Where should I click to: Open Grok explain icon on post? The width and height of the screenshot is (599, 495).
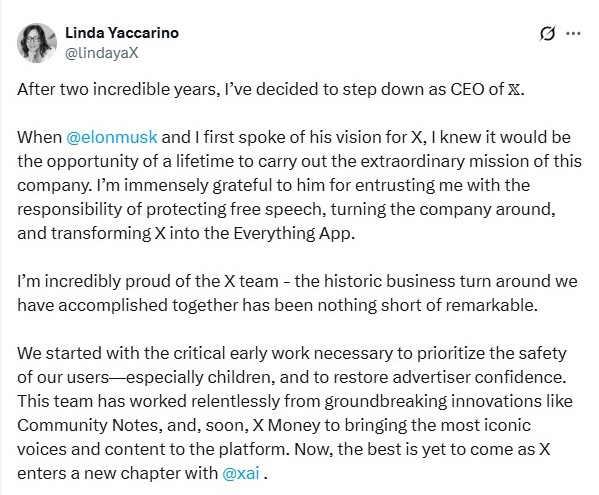547,34
